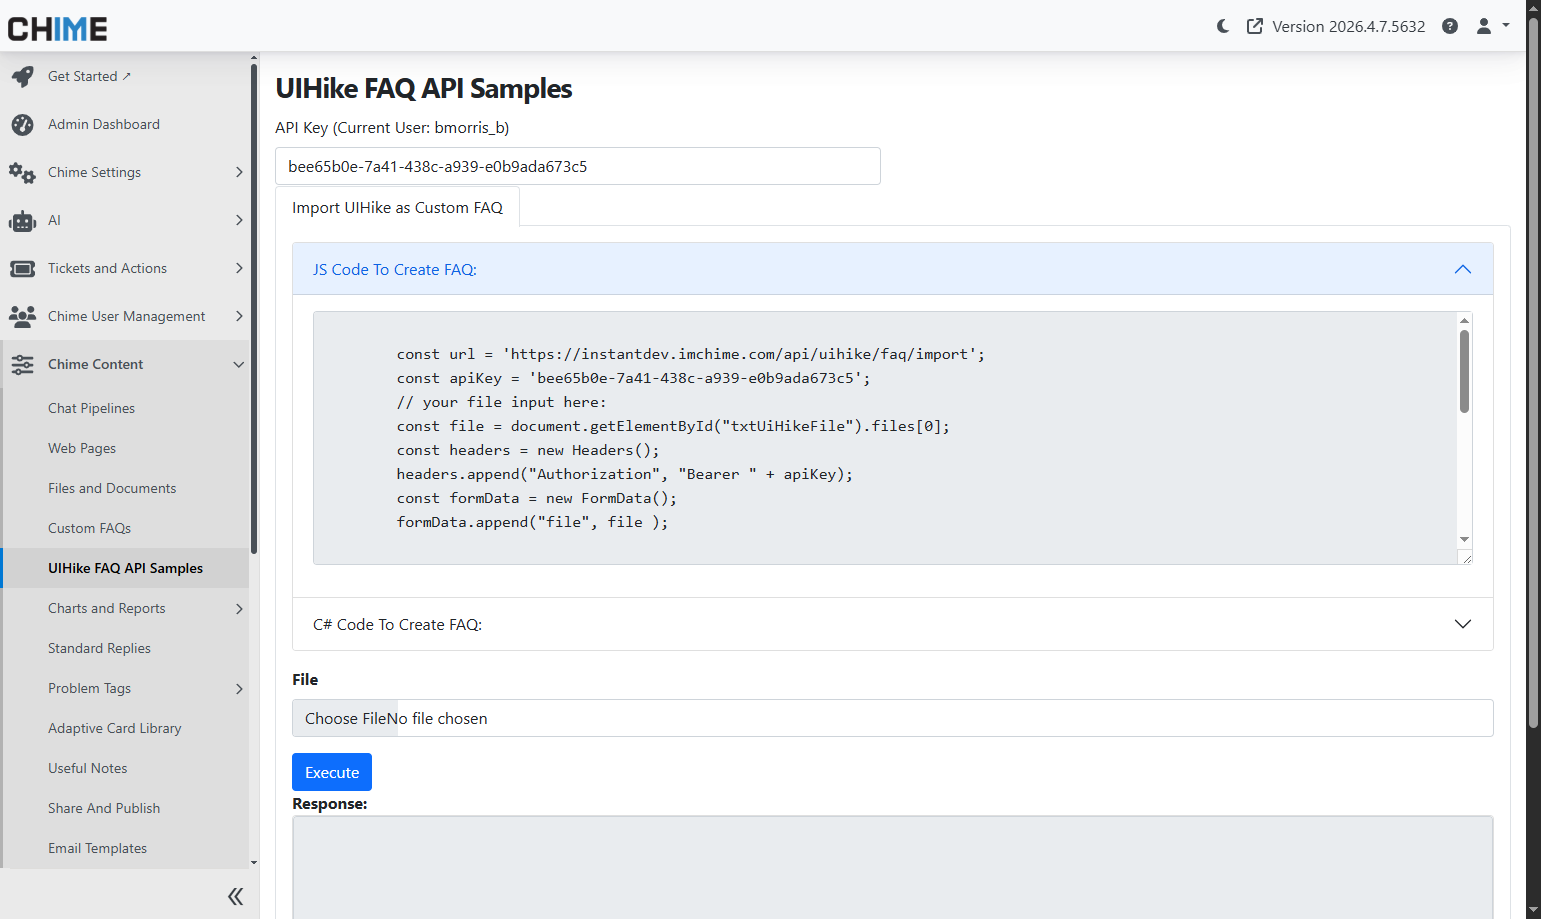Open the Chime Settings gears icon

click(x=22, y=172)
